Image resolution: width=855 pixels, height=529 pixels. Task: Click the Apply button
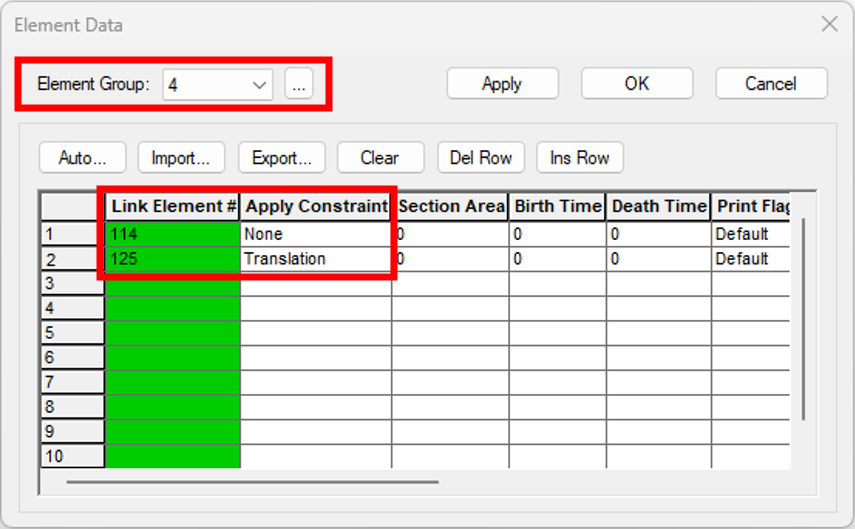[x=502, y=83]
